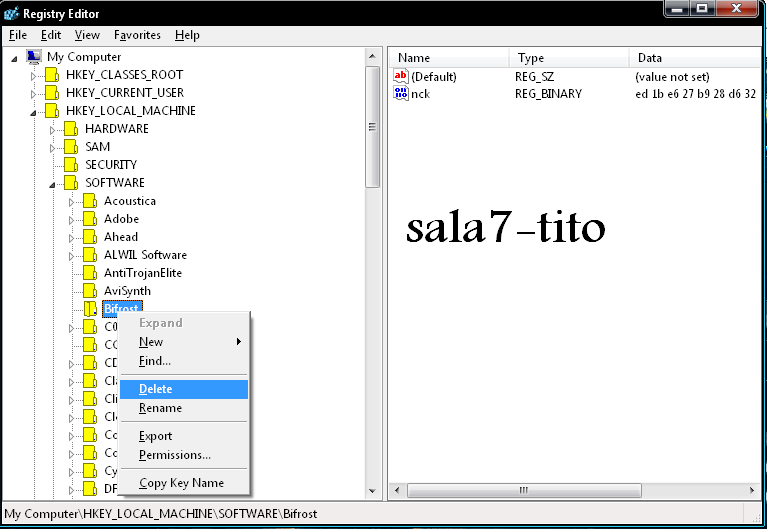Collapse the SOFTWARE key
This screenshot has width=767, height=529.
52,185
